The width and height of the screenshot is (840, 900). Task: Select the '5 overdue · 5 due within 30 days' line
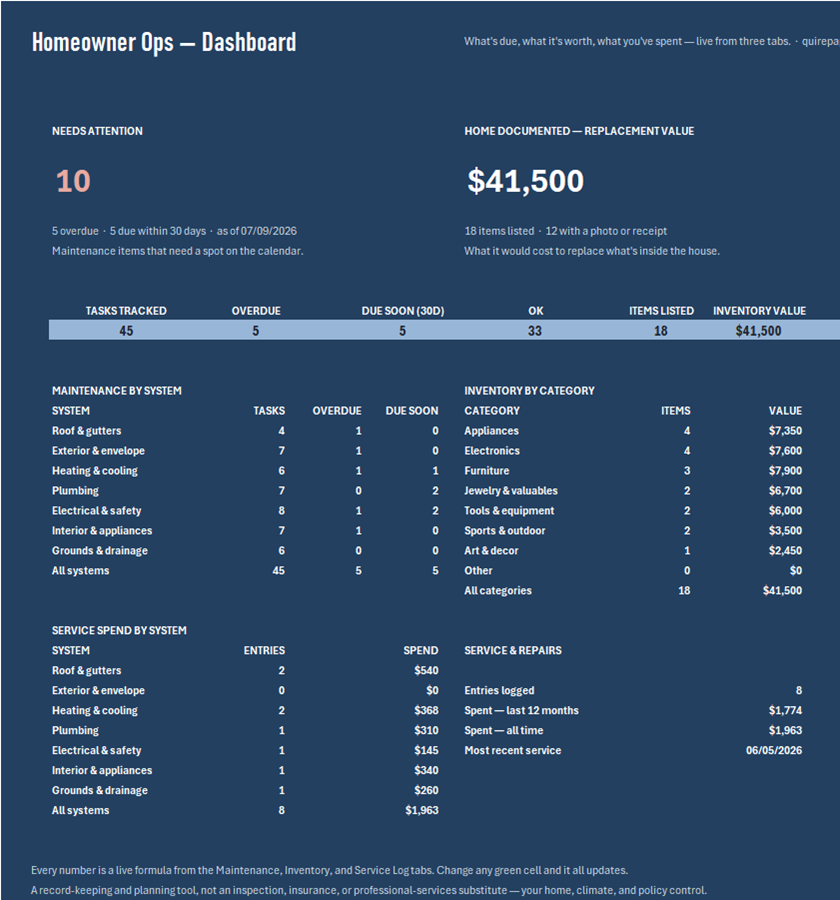(x=175, y=231)
